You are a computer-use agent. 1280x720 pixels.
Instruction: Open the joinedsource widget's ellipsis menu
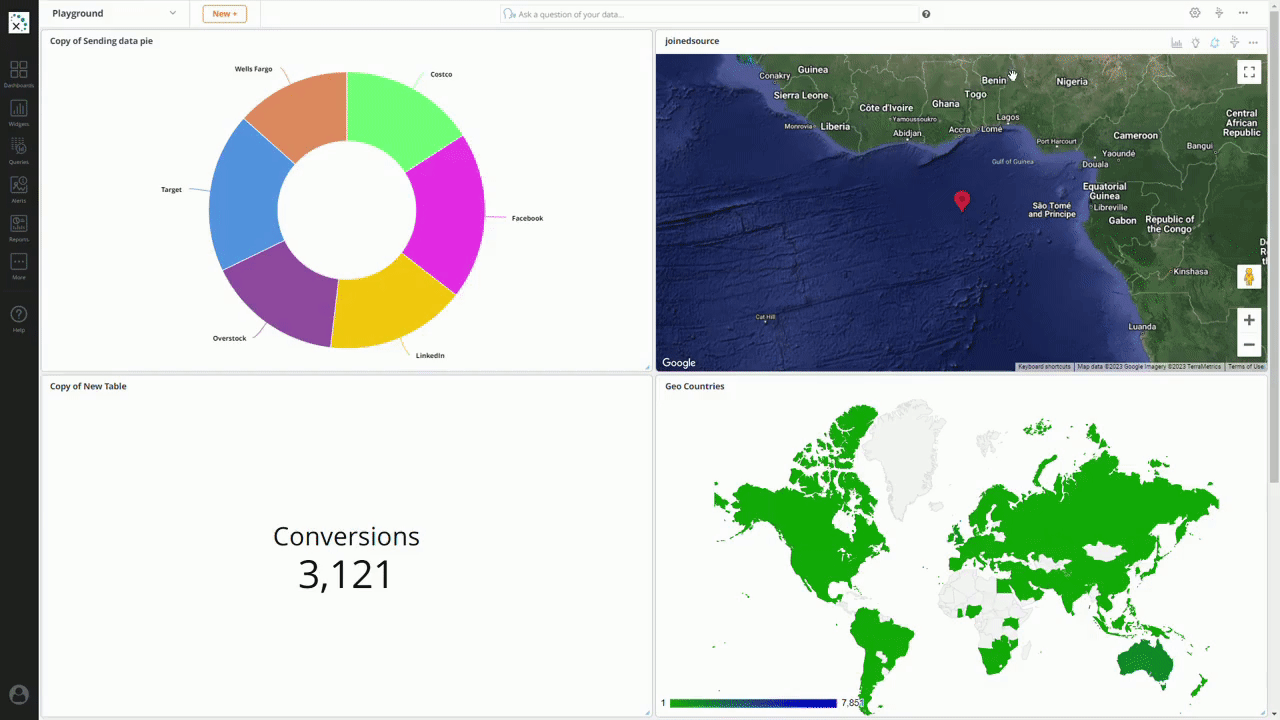tap(1252, 42)
